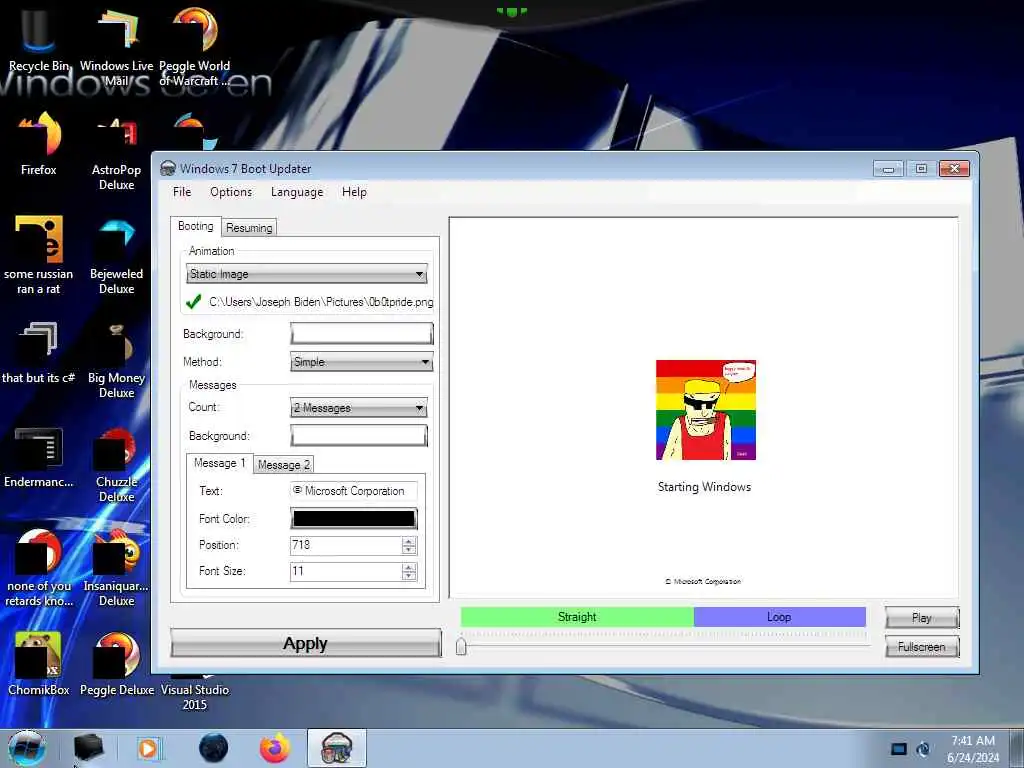Open the Help menu
Viewport: 1024px width, 768px height.
[x=354, y=192]
